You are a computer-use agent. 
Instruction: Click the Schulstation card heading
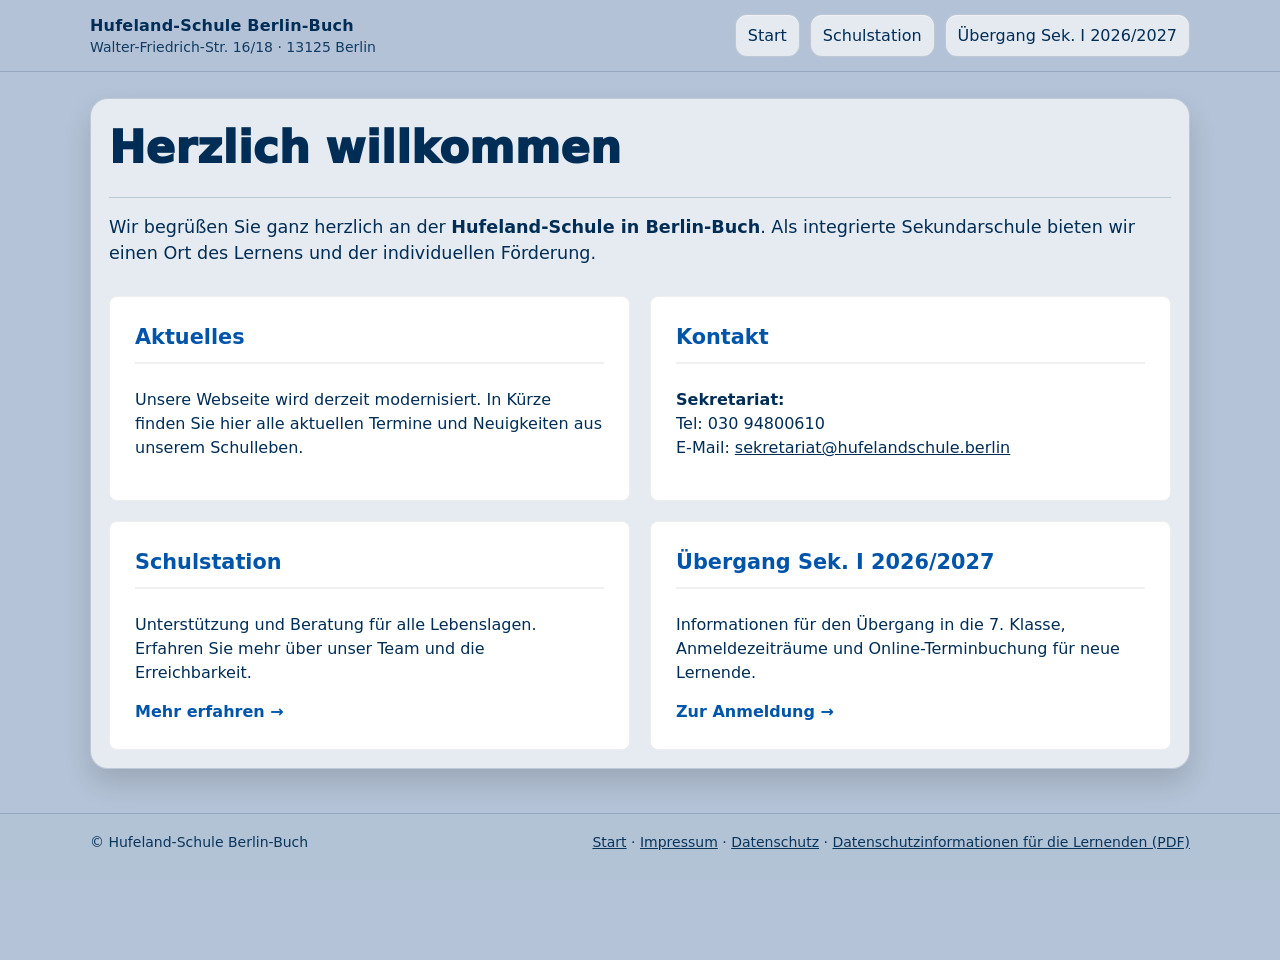[208, 562]
